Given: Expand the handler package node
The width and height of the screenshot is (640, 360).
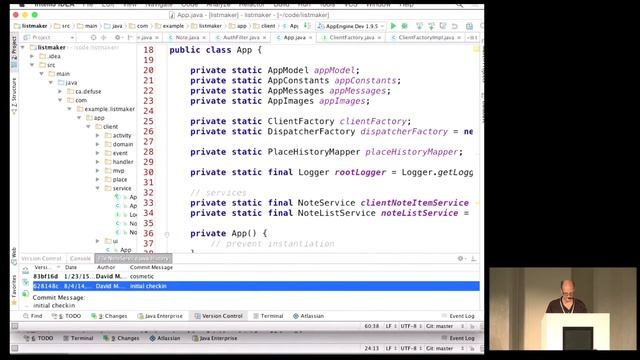Looking at the screenshot, I should click(98, 162).
